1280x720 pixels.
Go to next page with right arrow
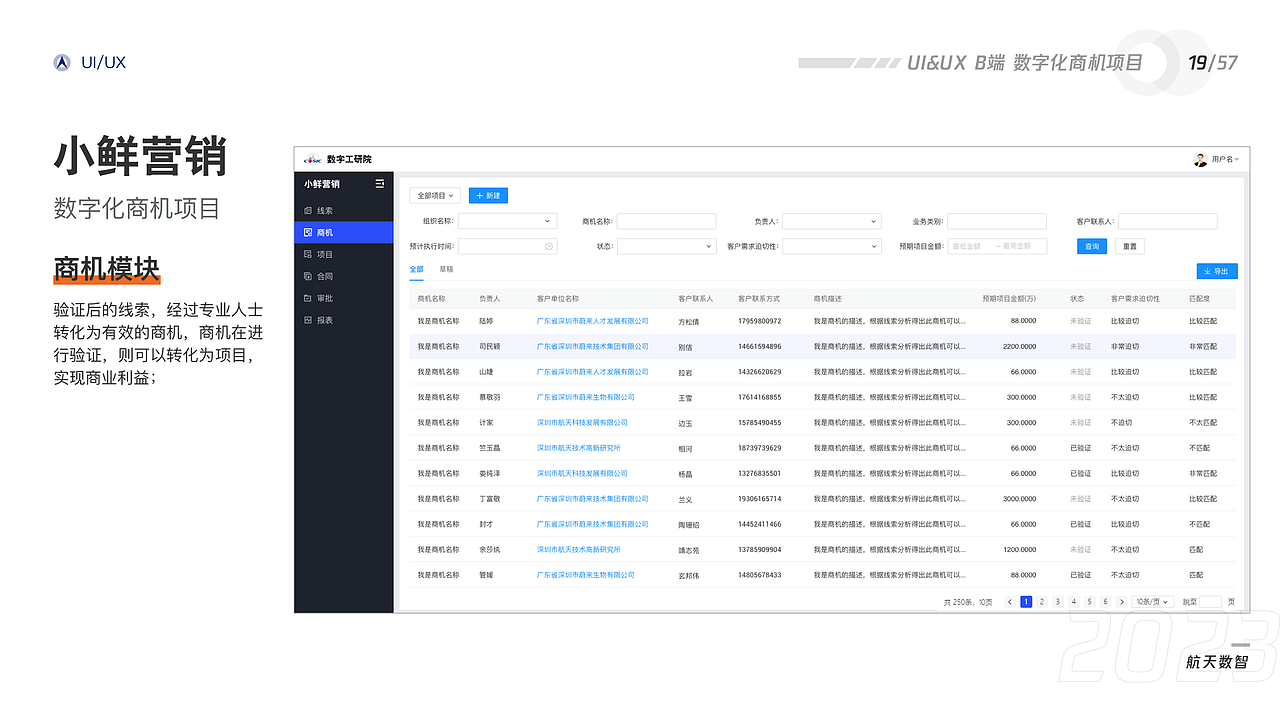click(x=1122, y=602)
